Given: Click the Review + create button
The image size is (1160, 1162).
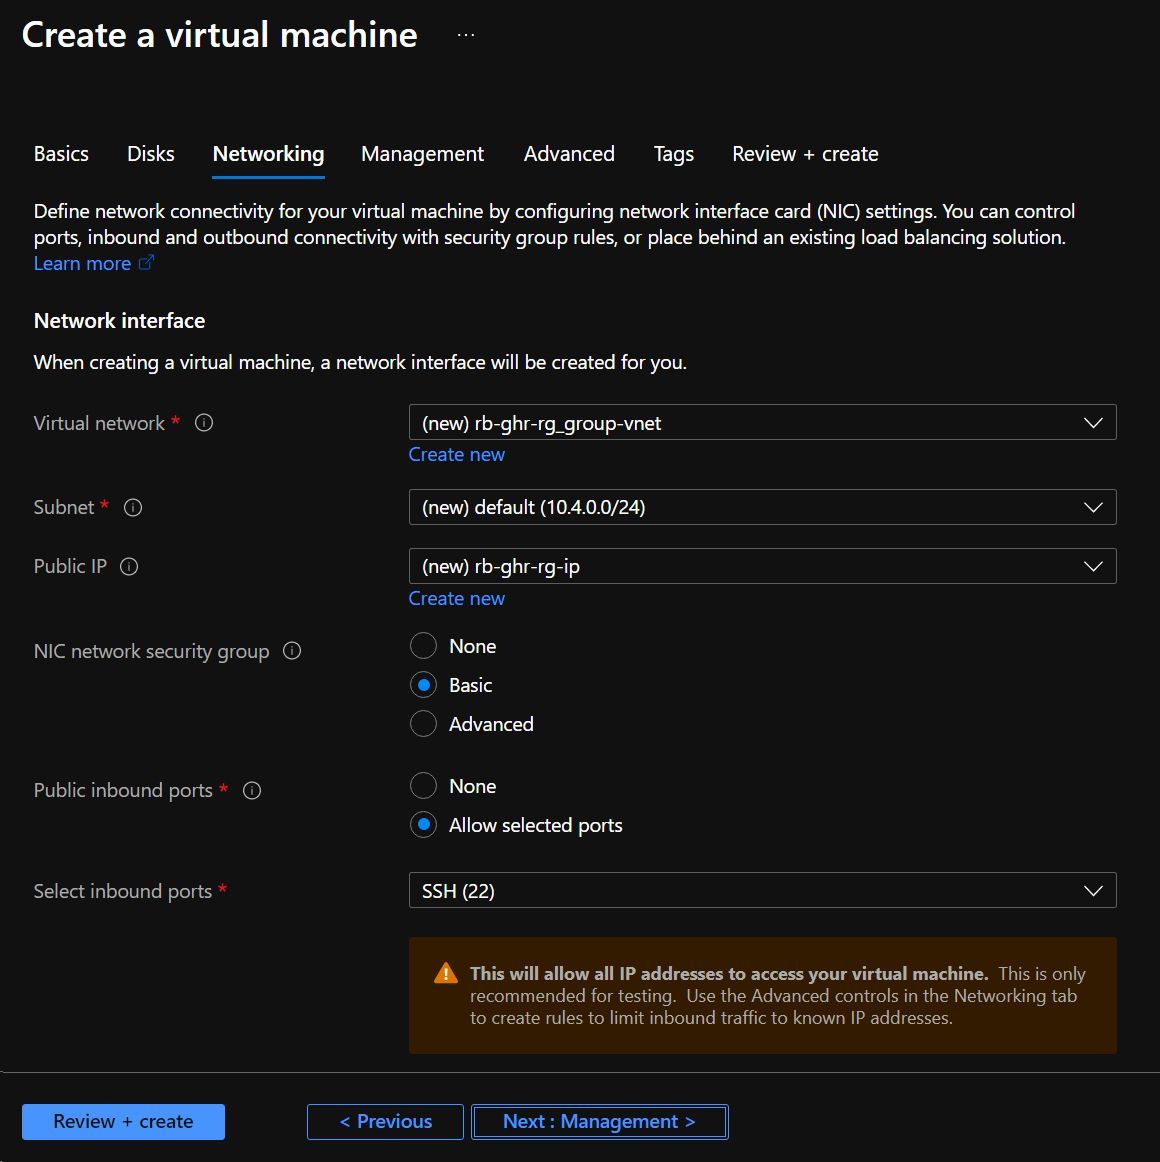Looking at the screenshot, I should click(x=123, y=1121).
